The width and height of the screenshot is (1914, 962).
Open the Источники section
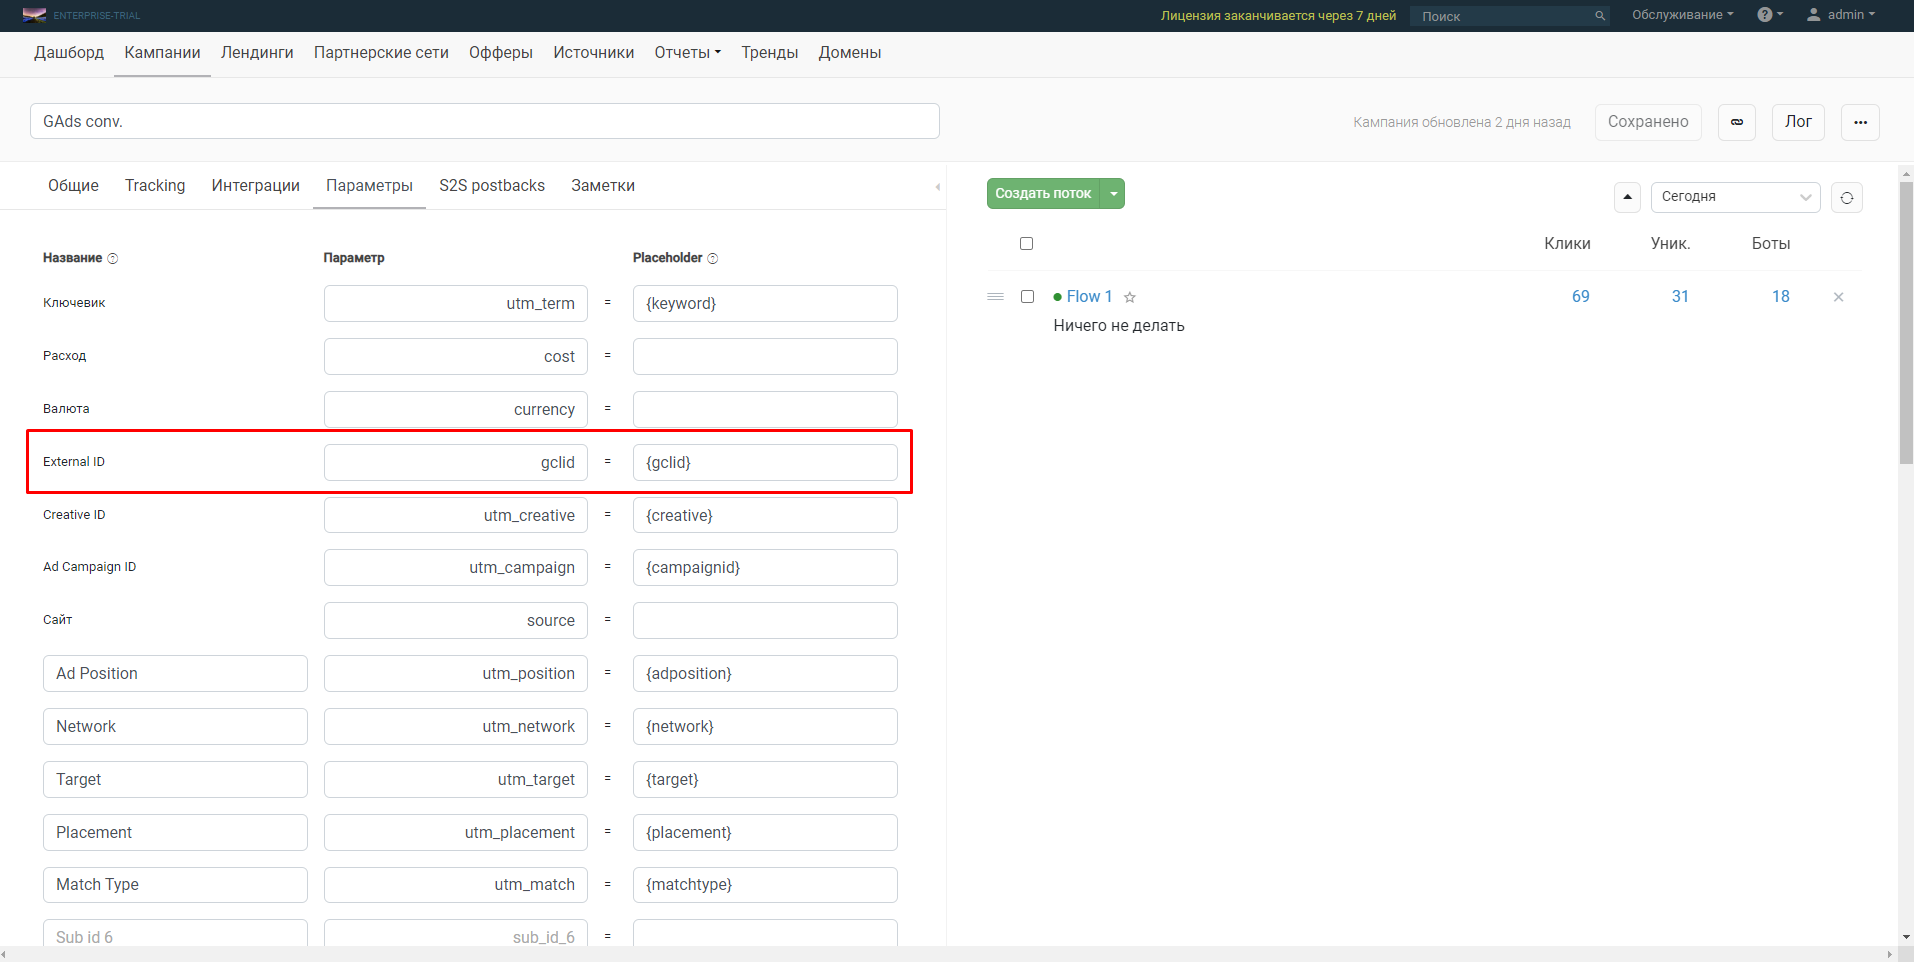(594, 53)
